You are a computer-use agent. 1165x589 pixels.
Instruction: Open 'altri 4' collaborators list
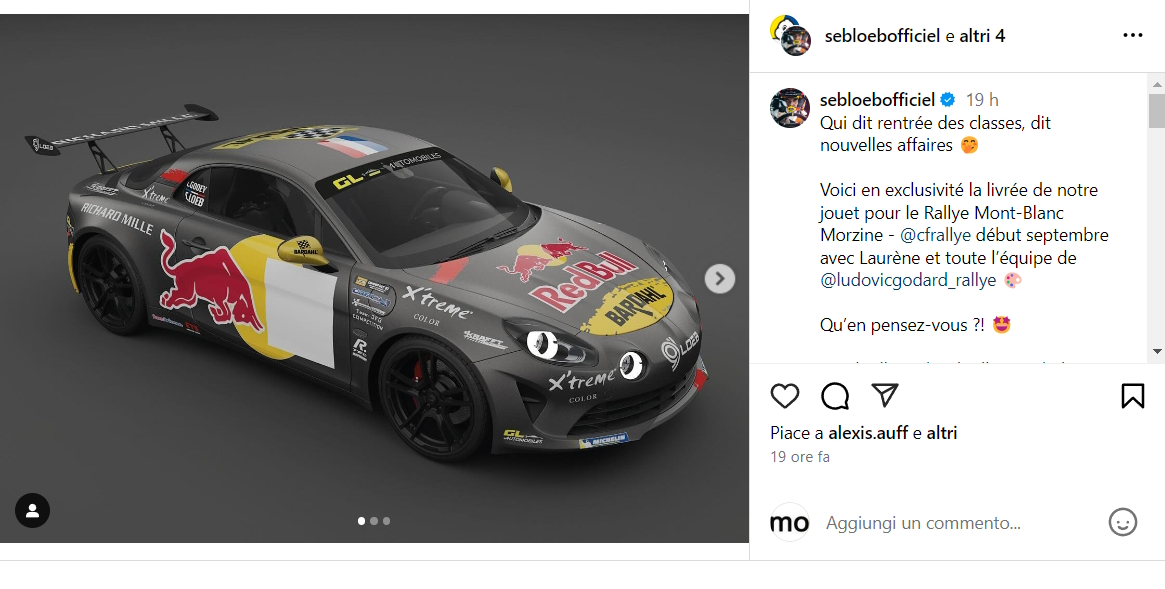tap(982, 36)
